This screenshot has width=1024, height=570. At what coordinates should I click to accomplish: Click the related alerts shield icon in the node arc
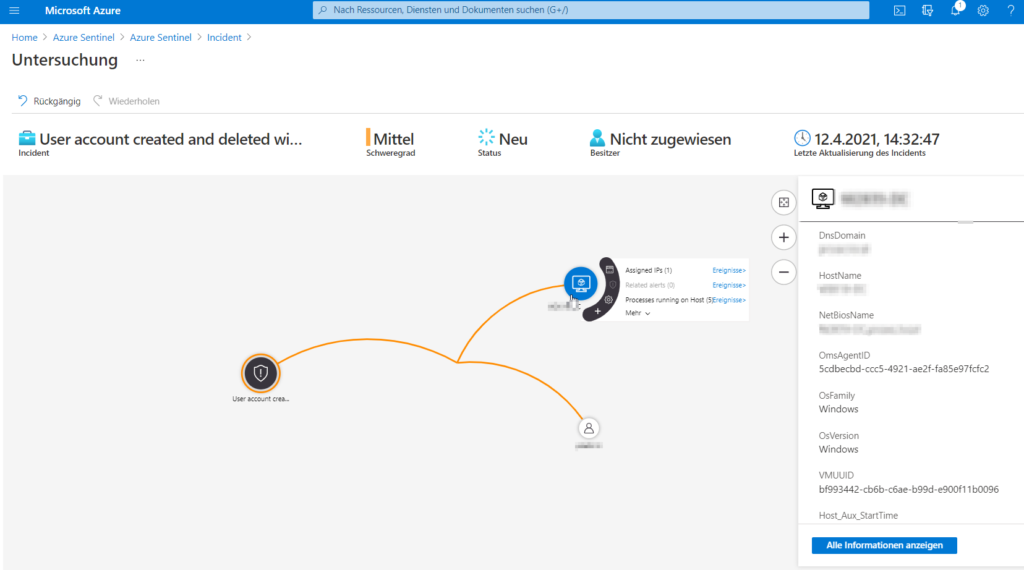coord(613,285)
